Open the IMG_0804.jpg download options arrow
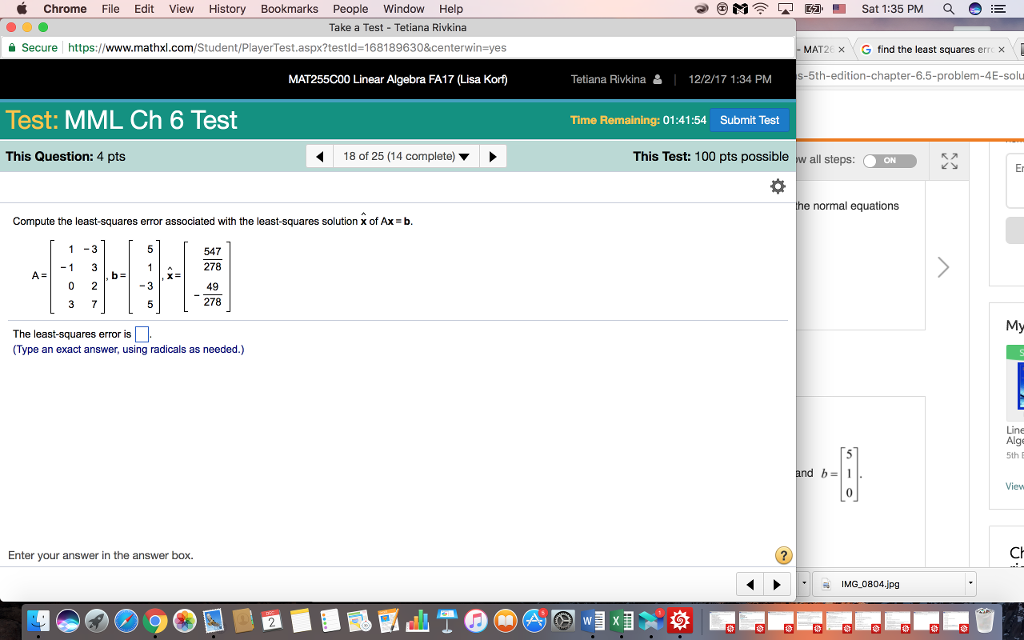 tap(969, 583)
